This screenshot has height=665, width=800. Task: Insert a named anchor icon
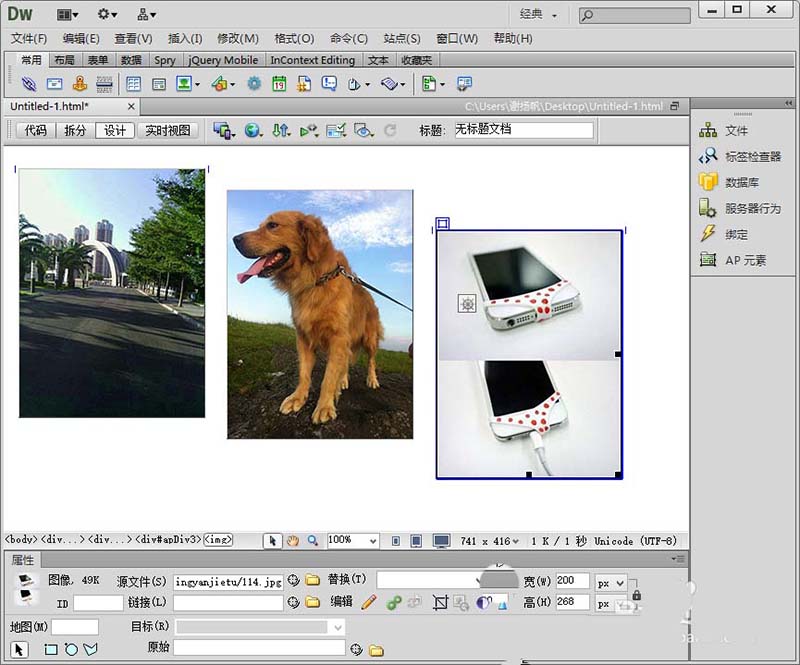click(80, 84)
